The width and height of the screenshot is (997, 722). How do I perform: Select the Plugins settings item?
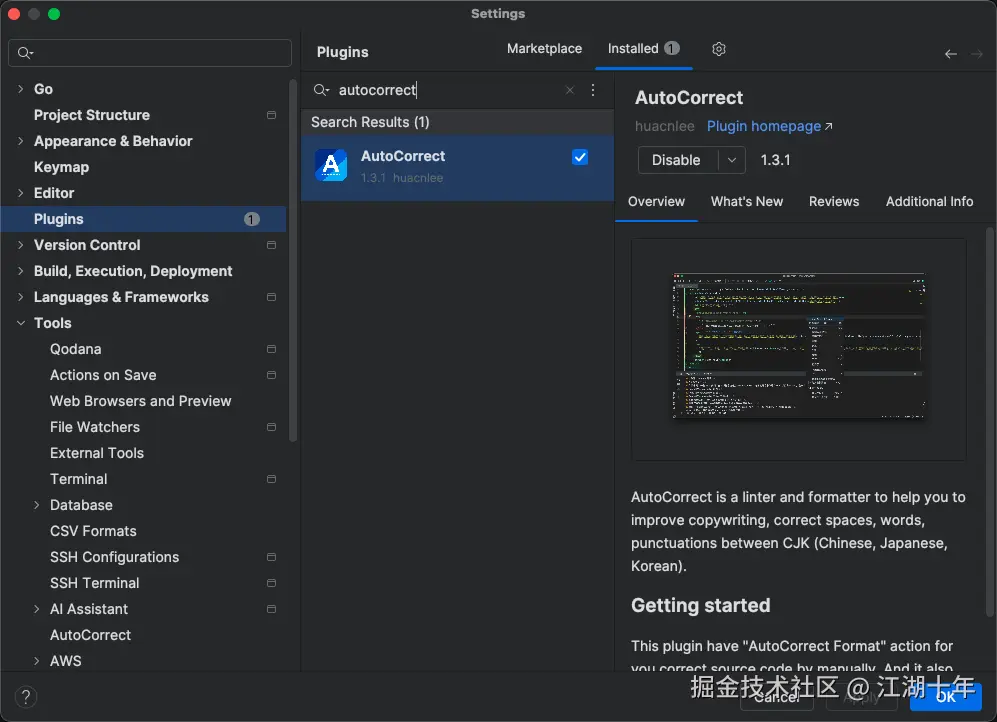144,219
